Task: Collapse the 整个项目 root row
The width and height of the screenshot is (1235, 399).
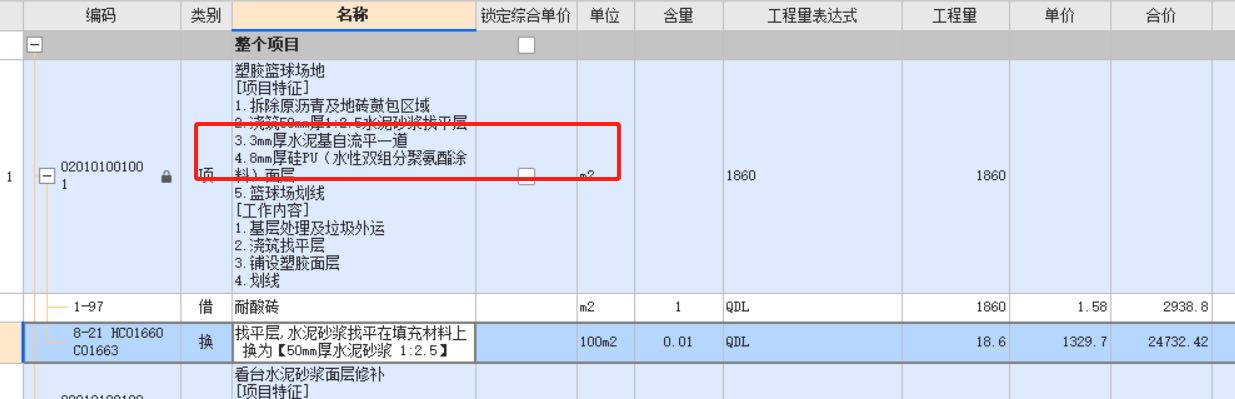Action: [34, 45]
